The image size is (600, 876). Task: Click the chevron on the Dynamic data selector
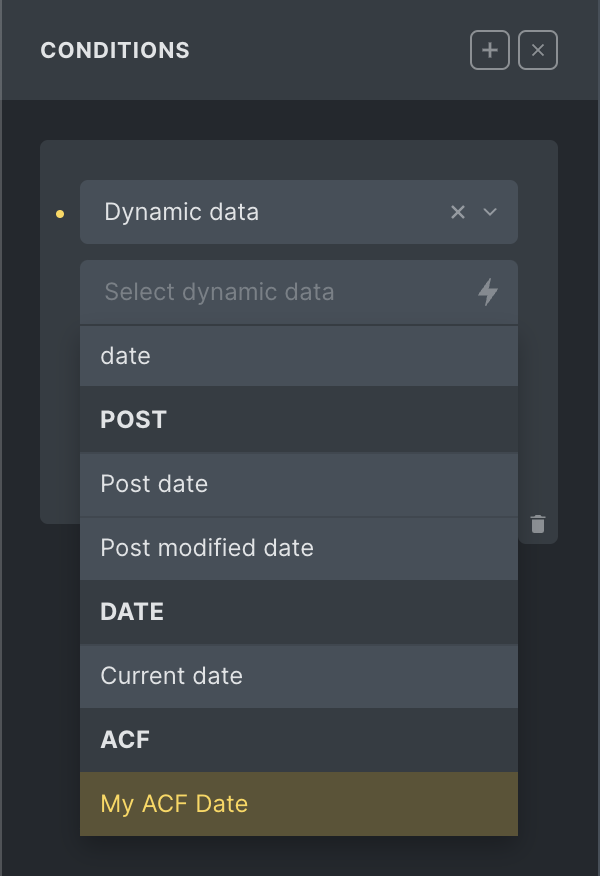click(x=488, y=212)
